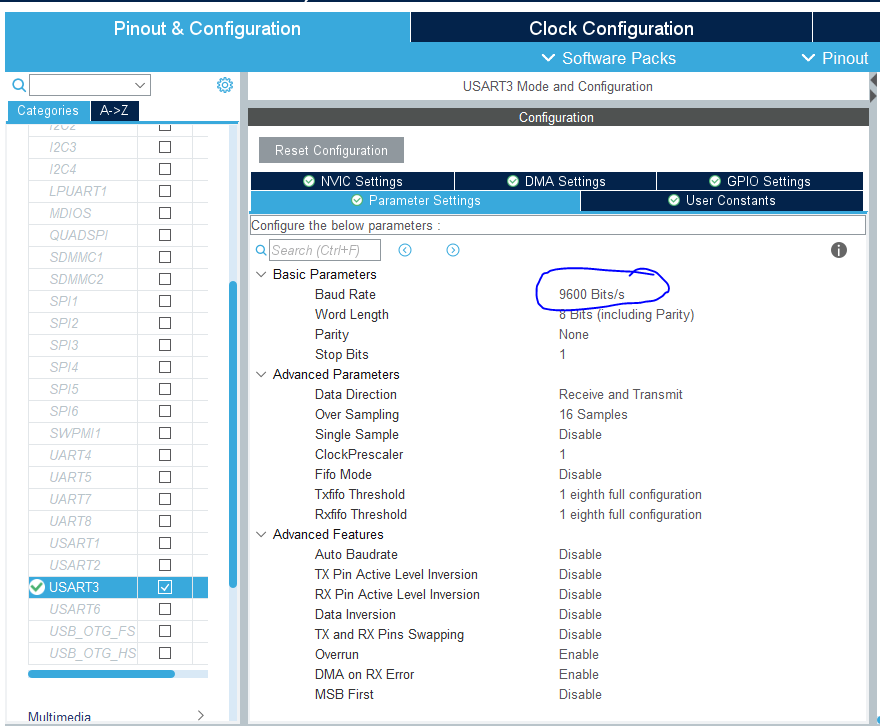Click the previous search result arrow icon
This screenshot has height=727, width=880.
(405, 250)
